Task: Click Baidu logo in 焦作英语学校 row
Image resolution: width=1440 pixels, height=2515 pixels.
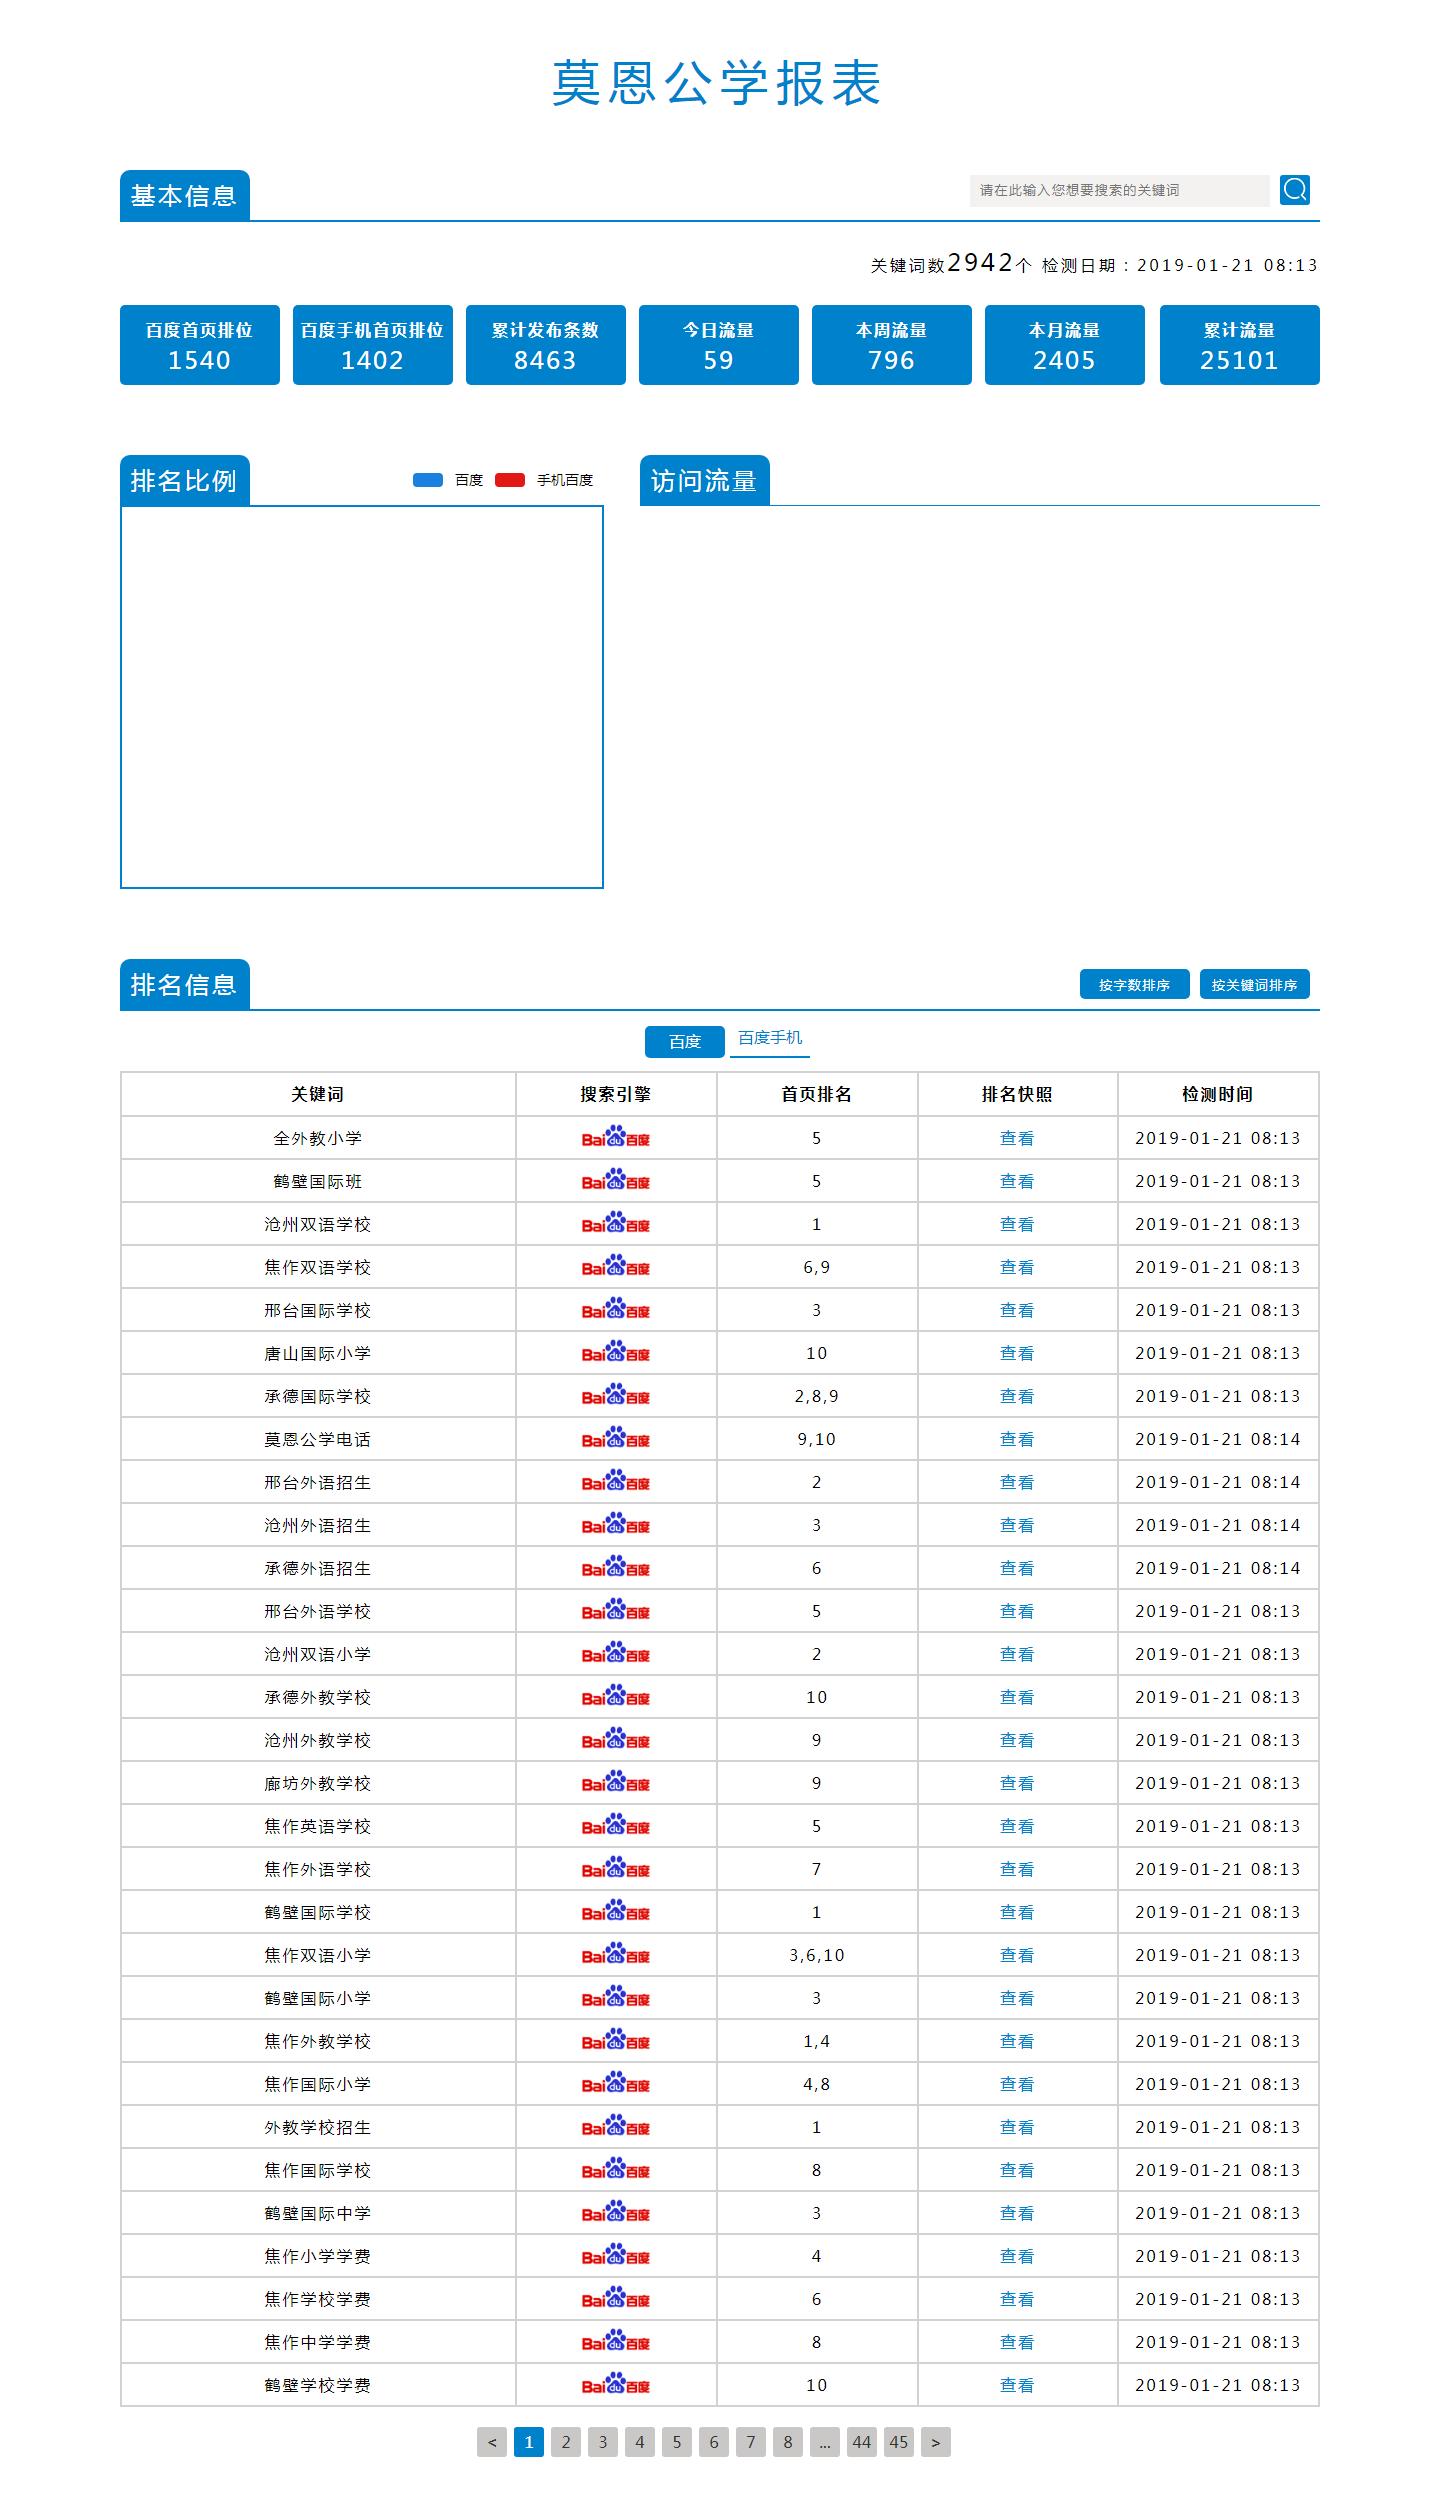Action: (x=616, y=1826)
